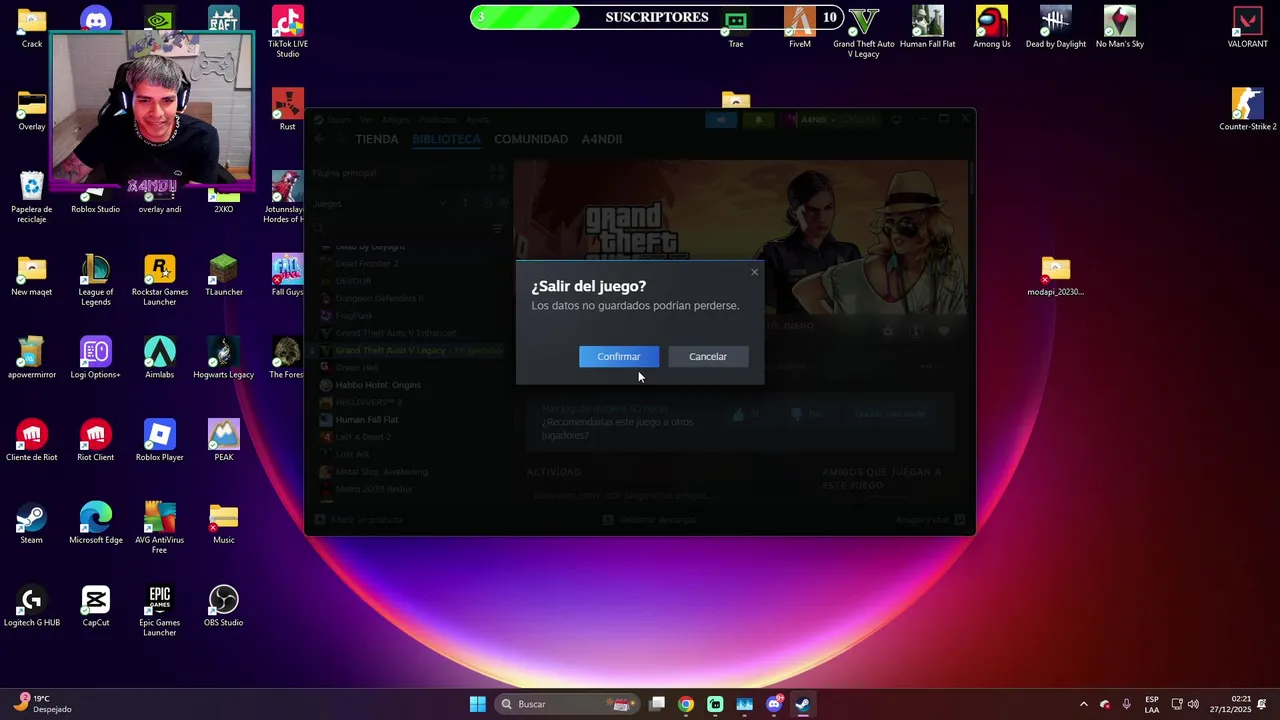Open the New maqet folder
Screen dimensions: 1280x720
(x=32, y=276)
